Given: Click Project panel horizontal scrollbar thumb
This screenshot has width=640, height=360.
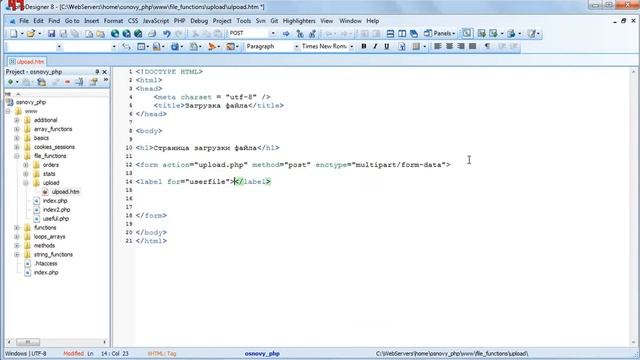Looking at the screenshot, I should 28,342.
